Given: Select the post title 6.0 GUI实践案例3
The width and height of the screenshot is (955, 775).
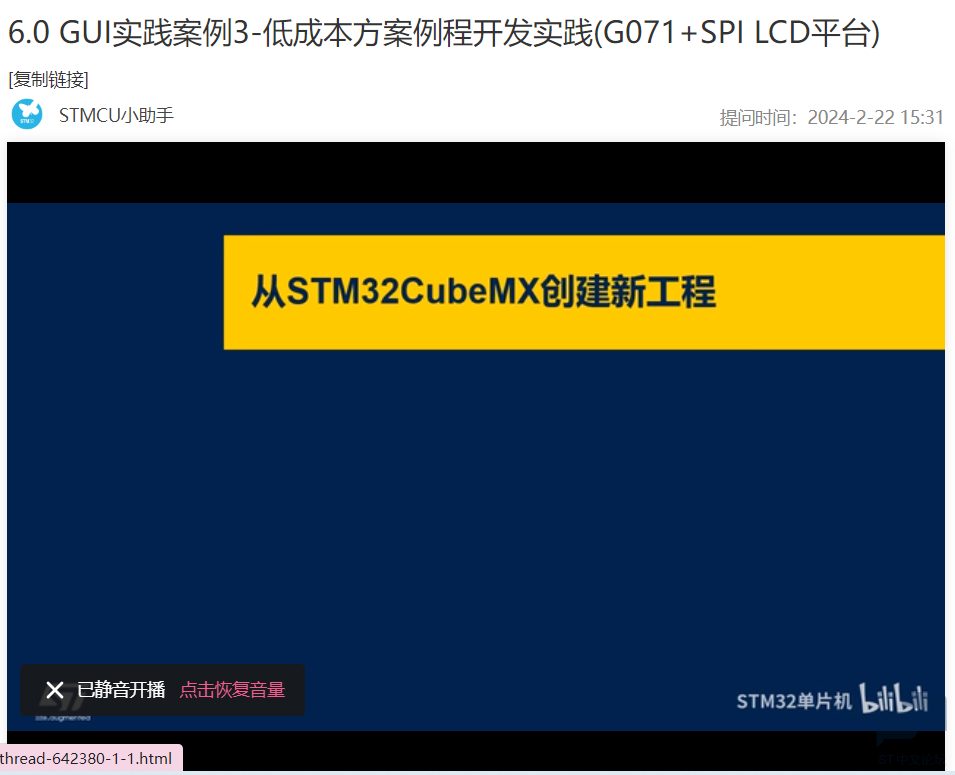Looking at the screenshot, I should [443, 33].
